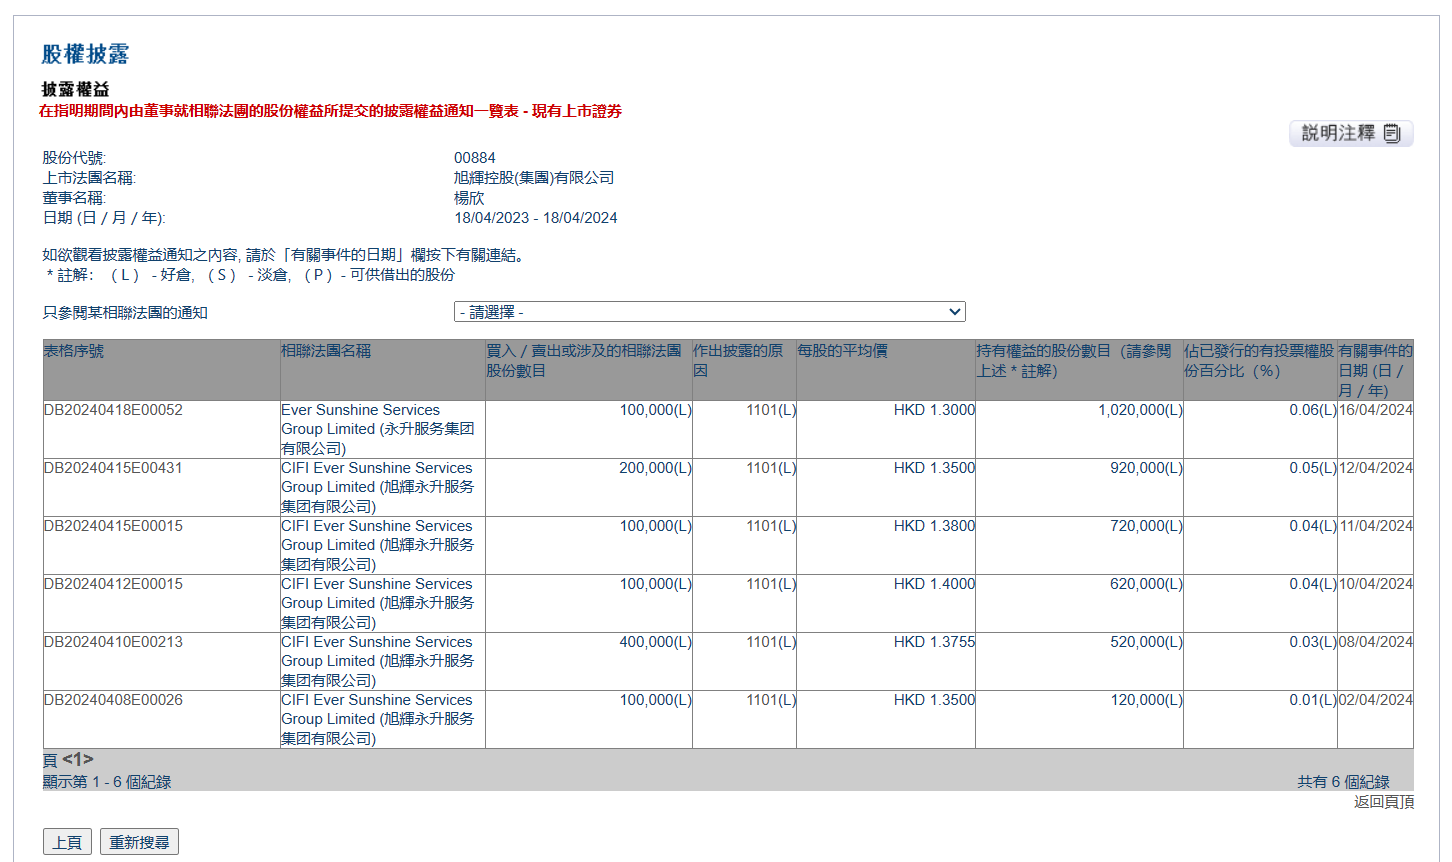Viewport: 1452px width, 862px height.
Task: Sort by 每股的平均價 column header
Action: click(842, 351)
